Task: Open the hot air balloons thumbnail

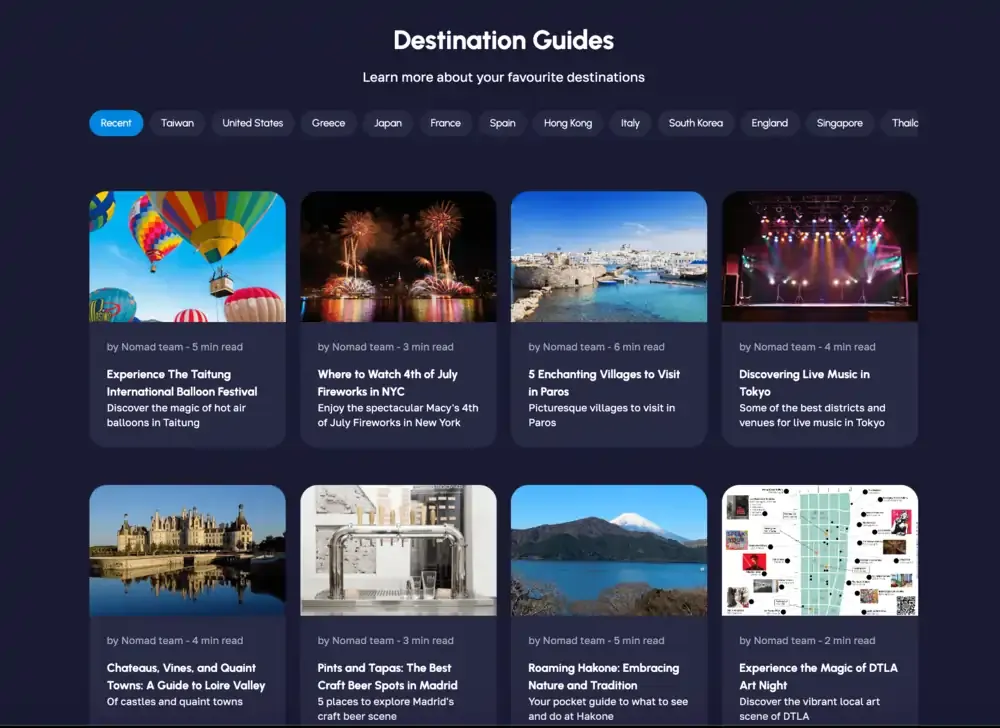Action: coord(188,256)
